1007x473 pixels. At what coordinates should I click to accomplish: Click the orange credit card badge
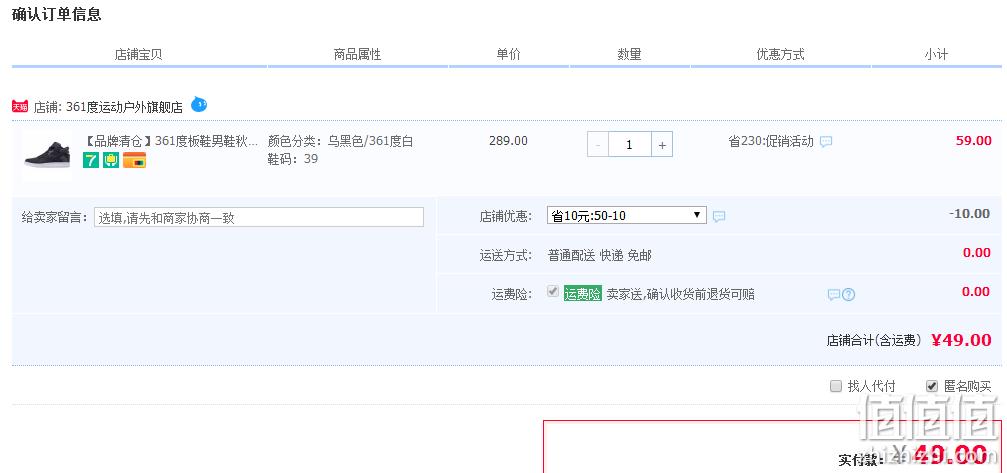click(x=135, y=160)
